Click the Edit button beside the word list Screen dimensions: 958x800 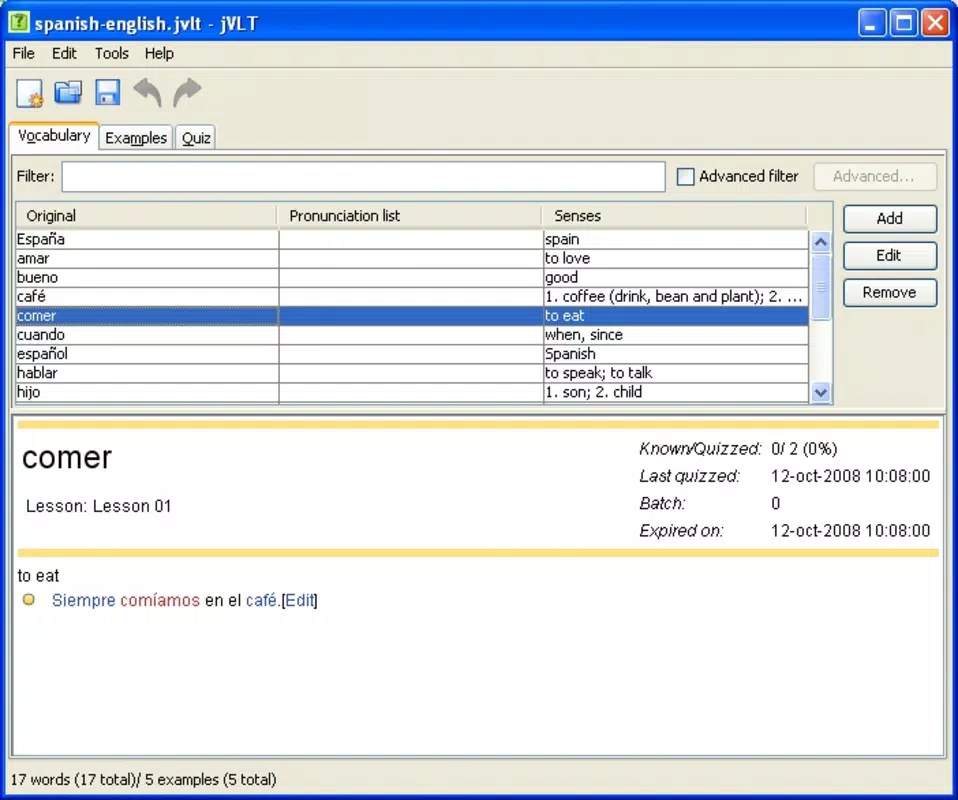click(x=890, y=255)
